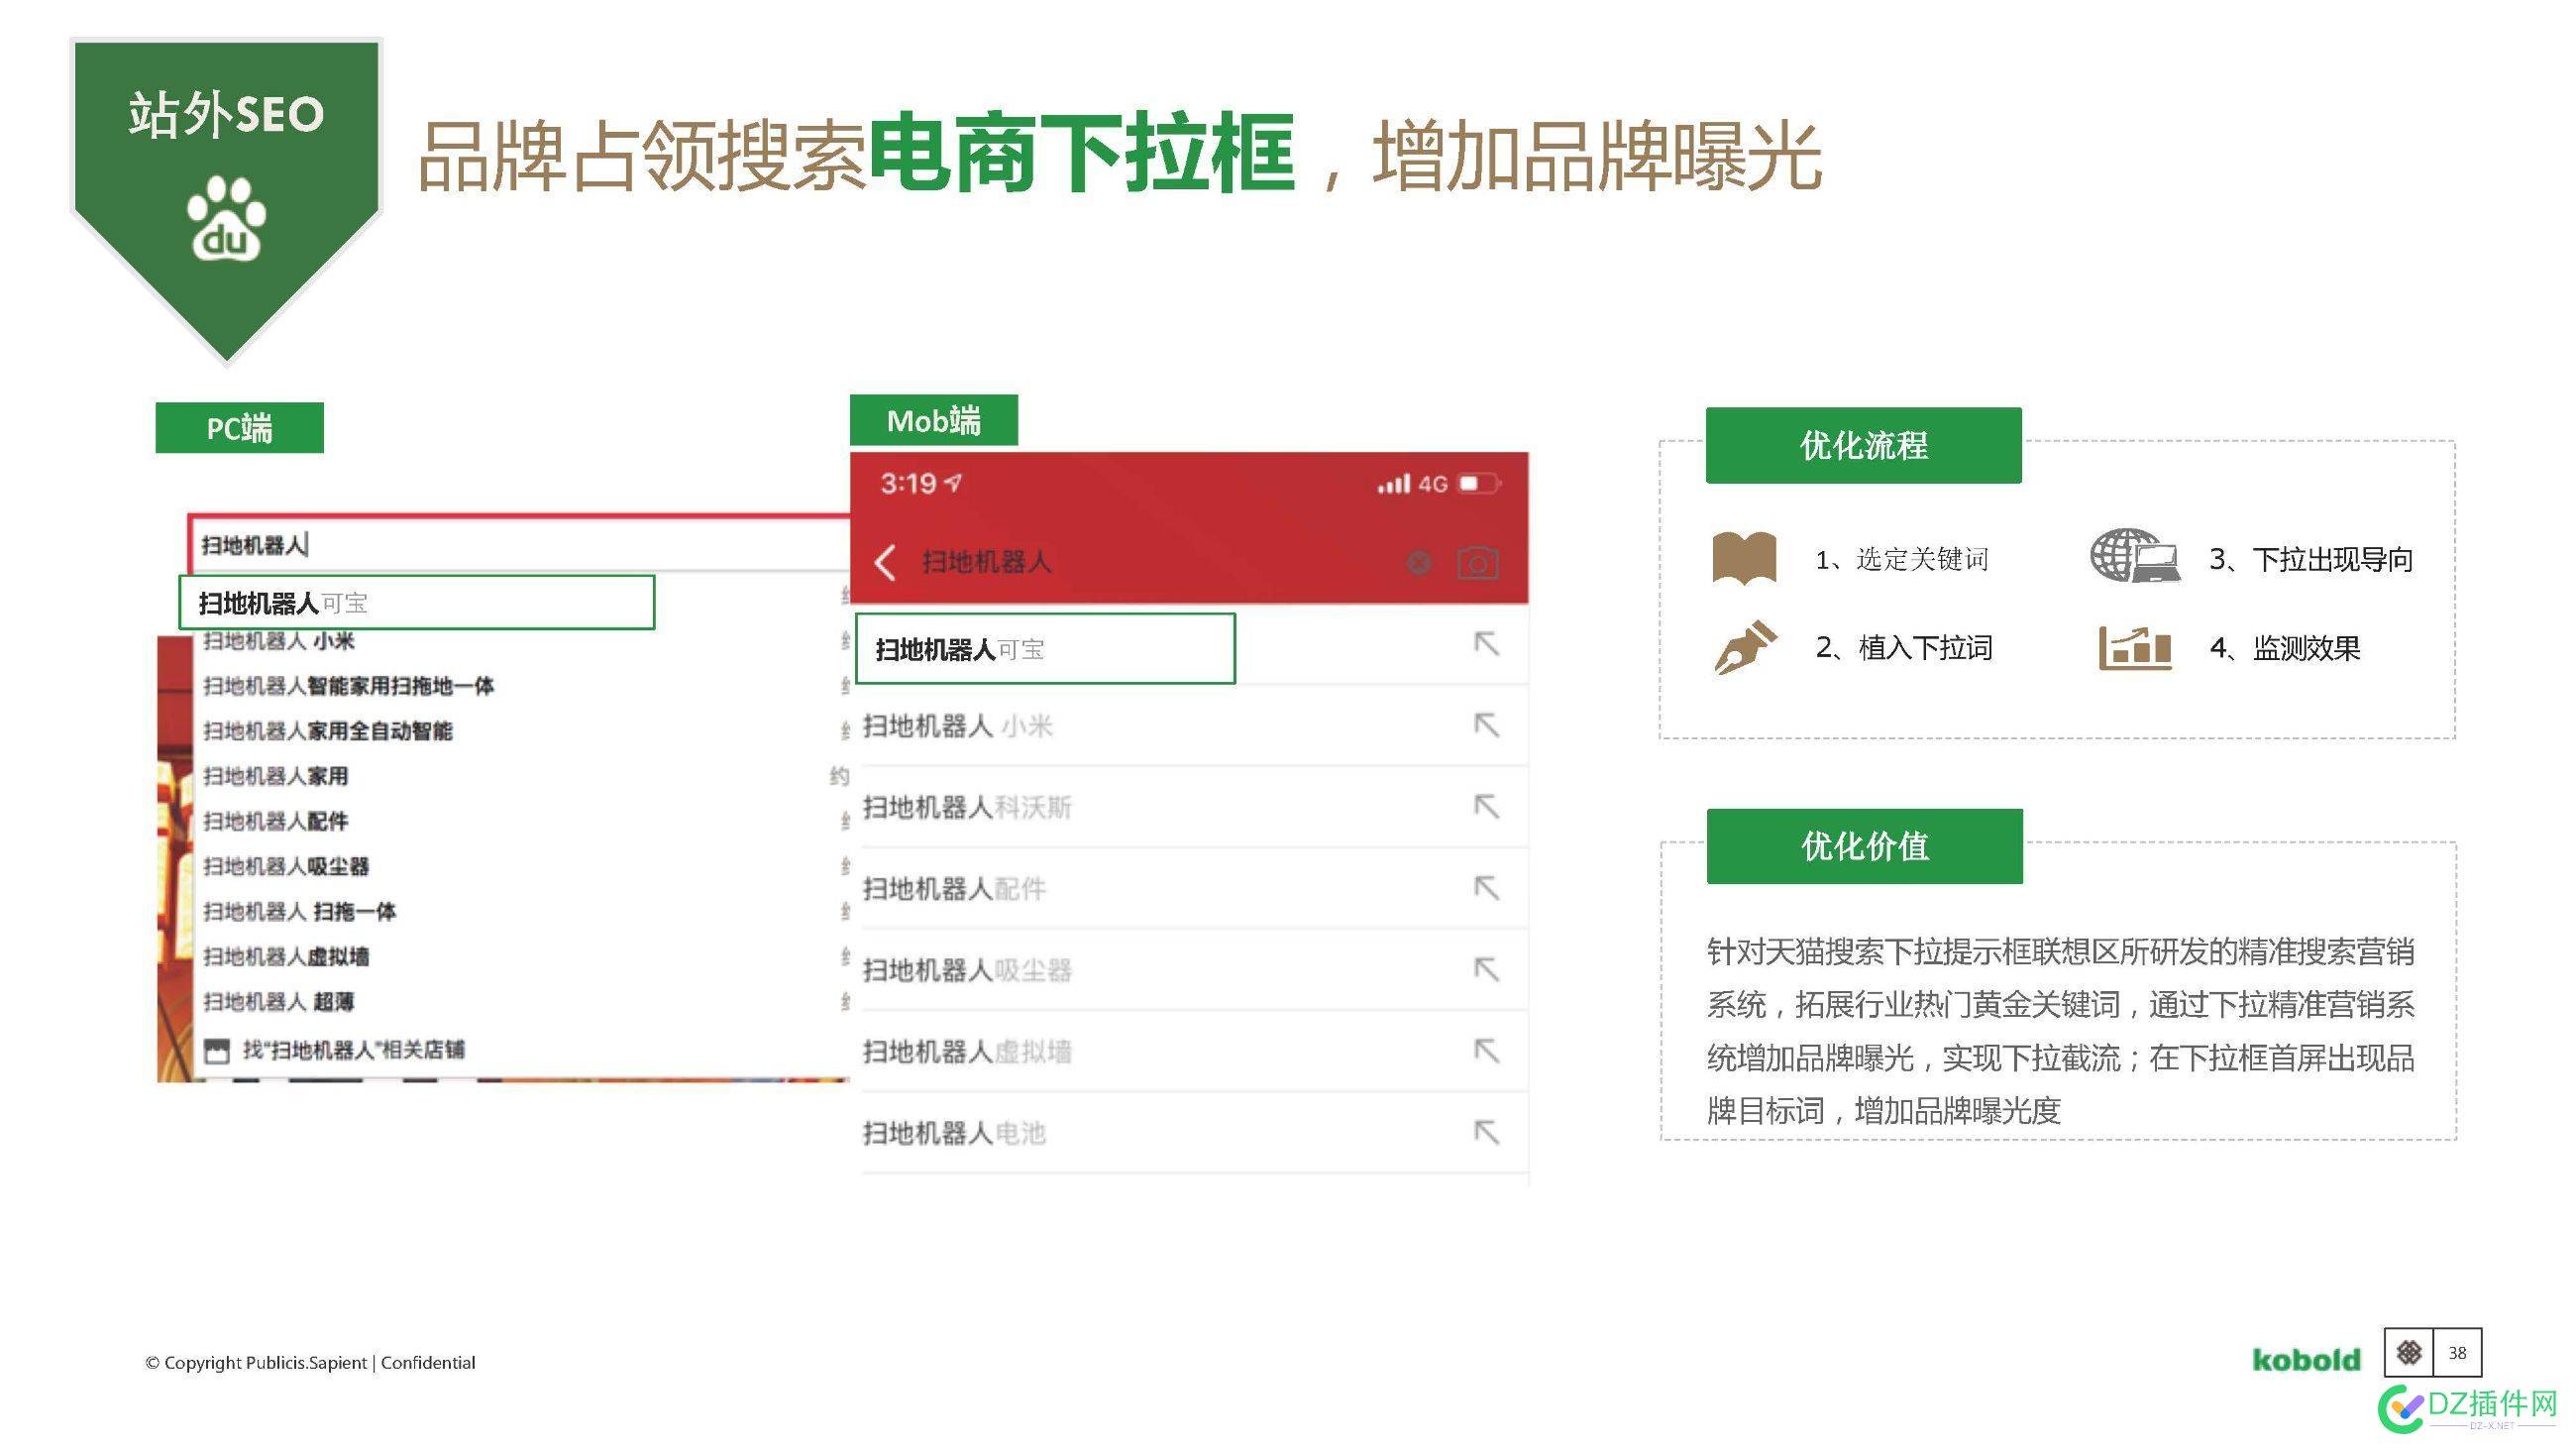Screen dimensions: 2576x1449
Task: Select PC suggestion 扫地机器人 小米
Action: coord(279,641)
